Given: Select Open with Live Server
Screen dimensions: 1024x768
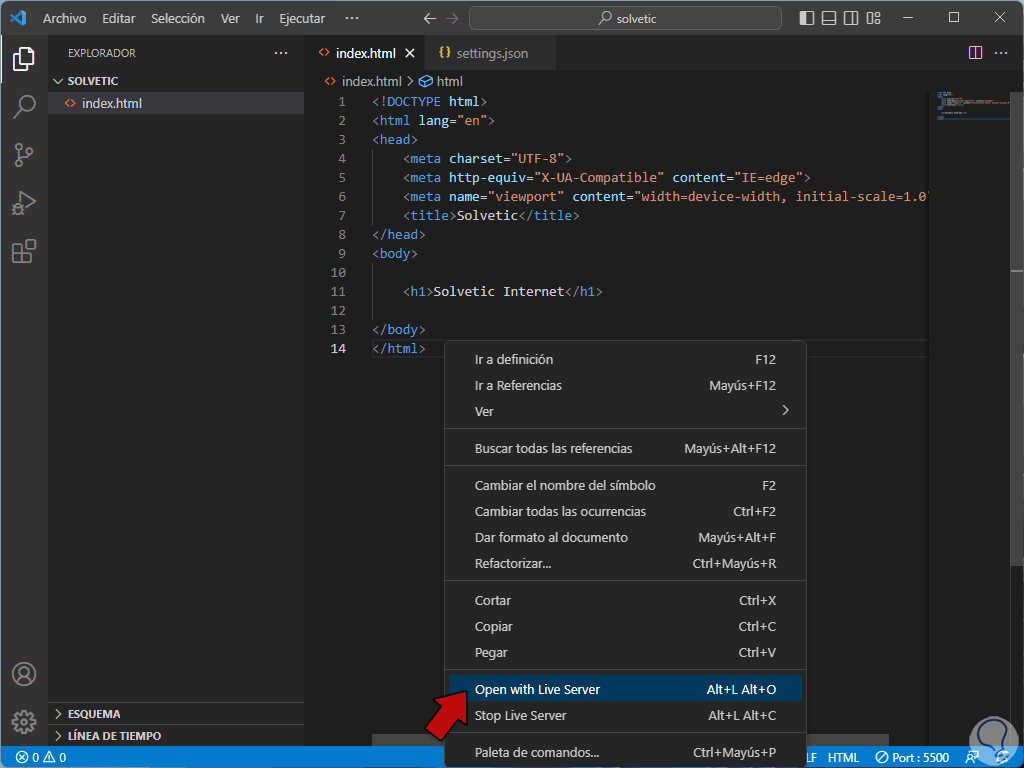Looking at the screenshot, I should point(537,689).
